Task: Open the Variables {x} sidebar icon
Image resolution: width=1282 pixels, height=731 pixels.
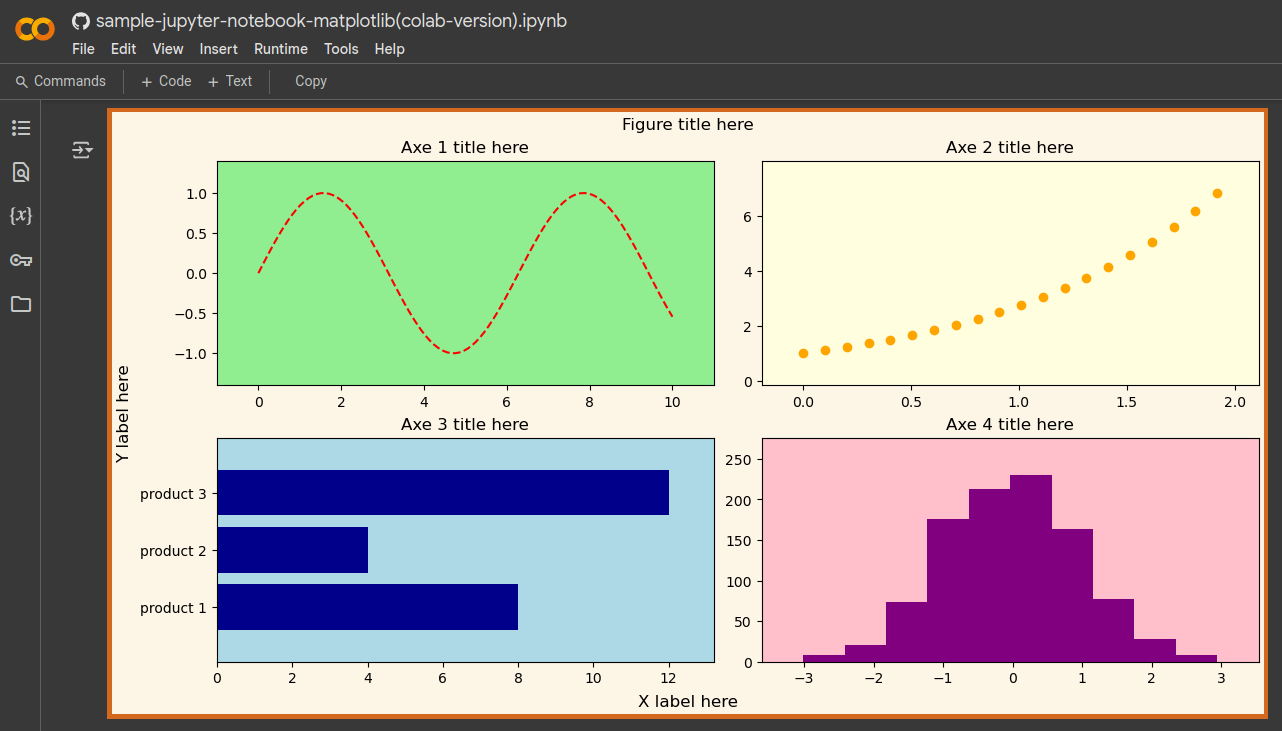Action: click(21, 216)
